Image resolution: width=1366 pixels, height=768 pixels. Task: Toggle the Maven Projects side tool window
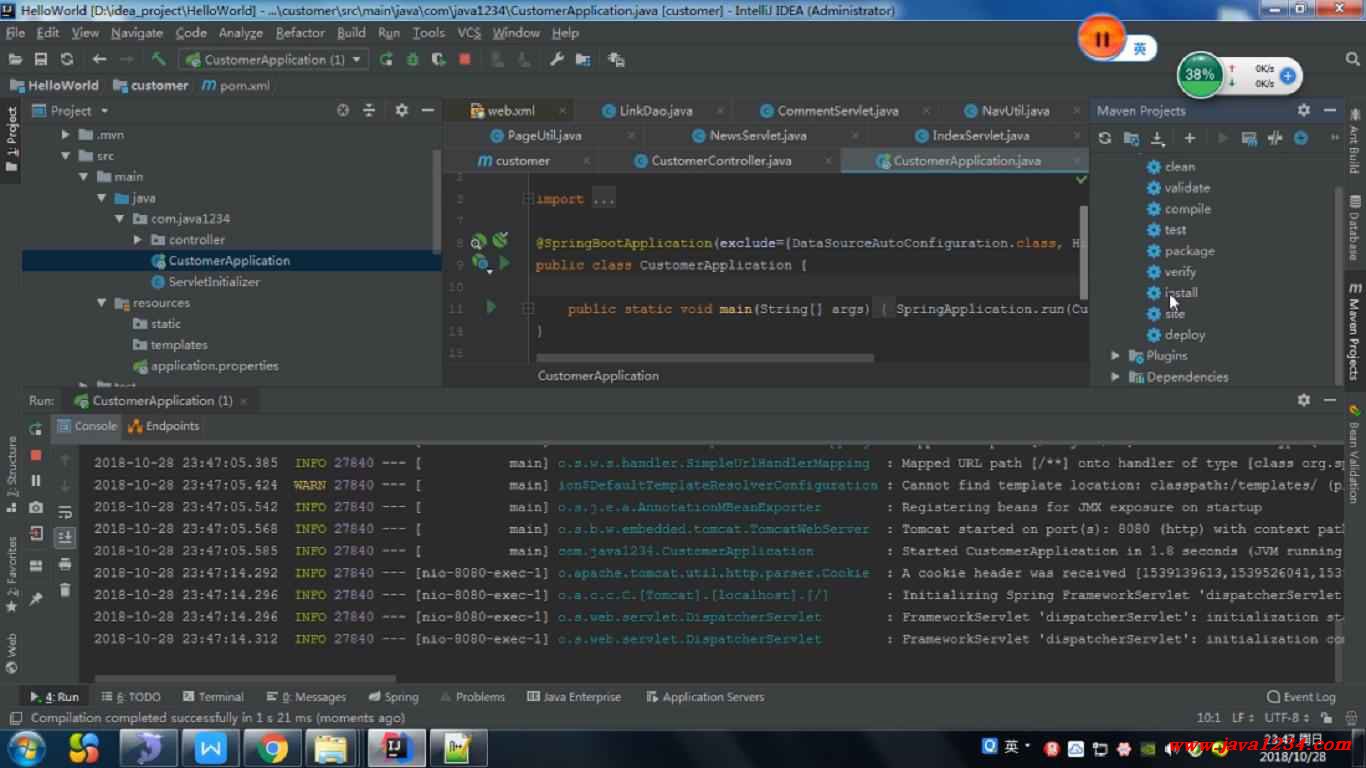tap(1354, 330)
